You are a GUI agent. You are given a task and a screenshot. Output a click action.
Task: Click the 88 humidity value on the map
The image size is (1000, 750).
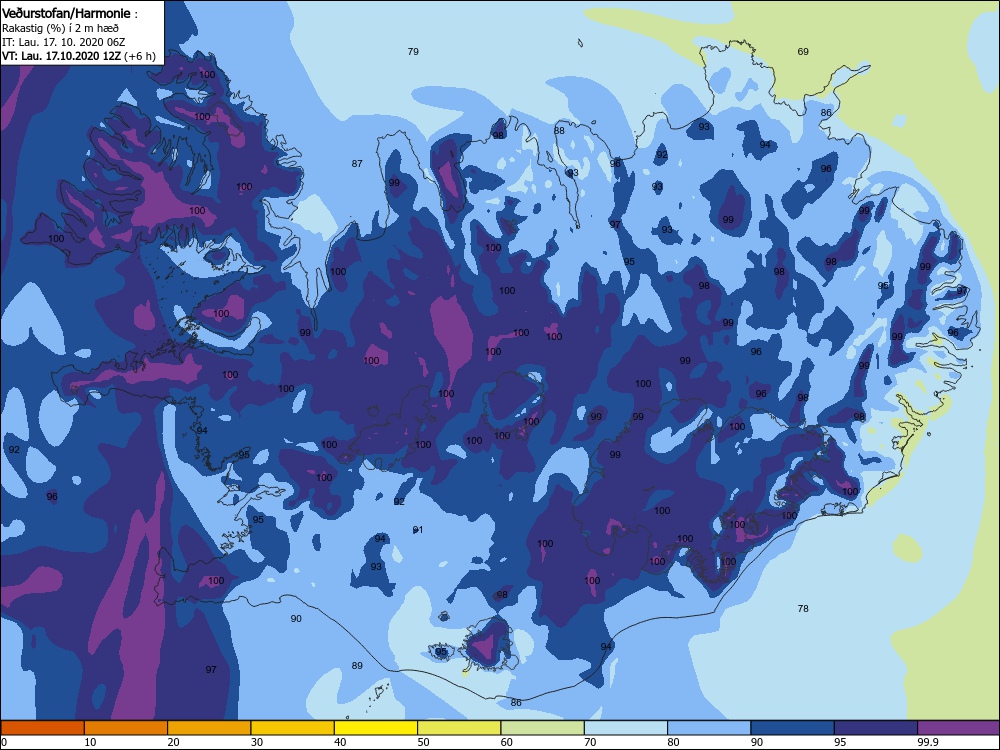(559, 131)
